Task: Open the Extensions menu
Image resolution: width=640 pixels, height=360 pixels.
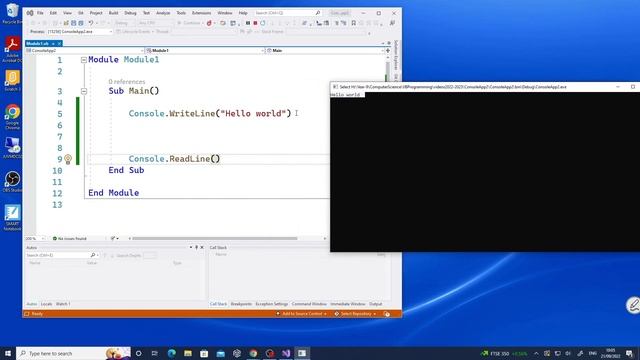Action: pos(201,13)
